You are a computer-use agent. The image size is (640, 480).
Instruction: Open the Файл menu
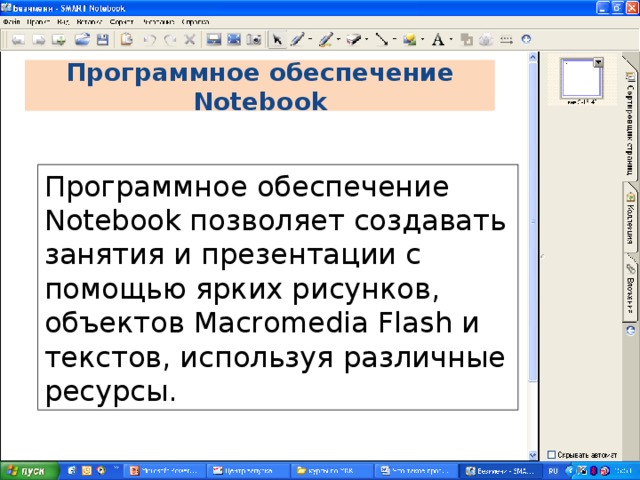[x=11, y=22]
